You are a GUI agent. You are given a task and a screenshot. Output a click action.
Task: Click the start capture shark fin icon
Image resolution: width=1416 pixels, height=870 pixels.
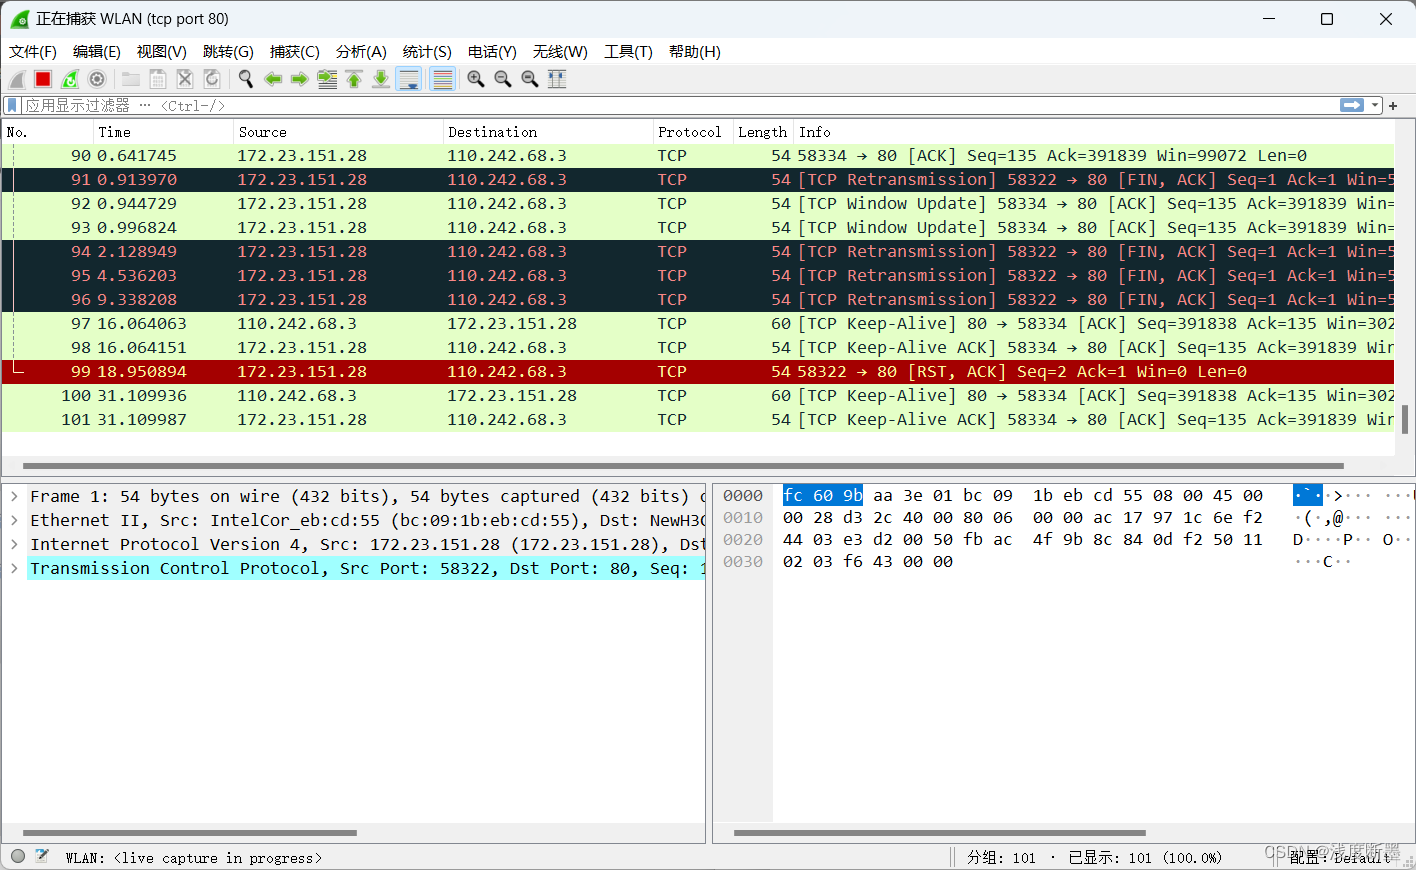(x=17, y=79)
